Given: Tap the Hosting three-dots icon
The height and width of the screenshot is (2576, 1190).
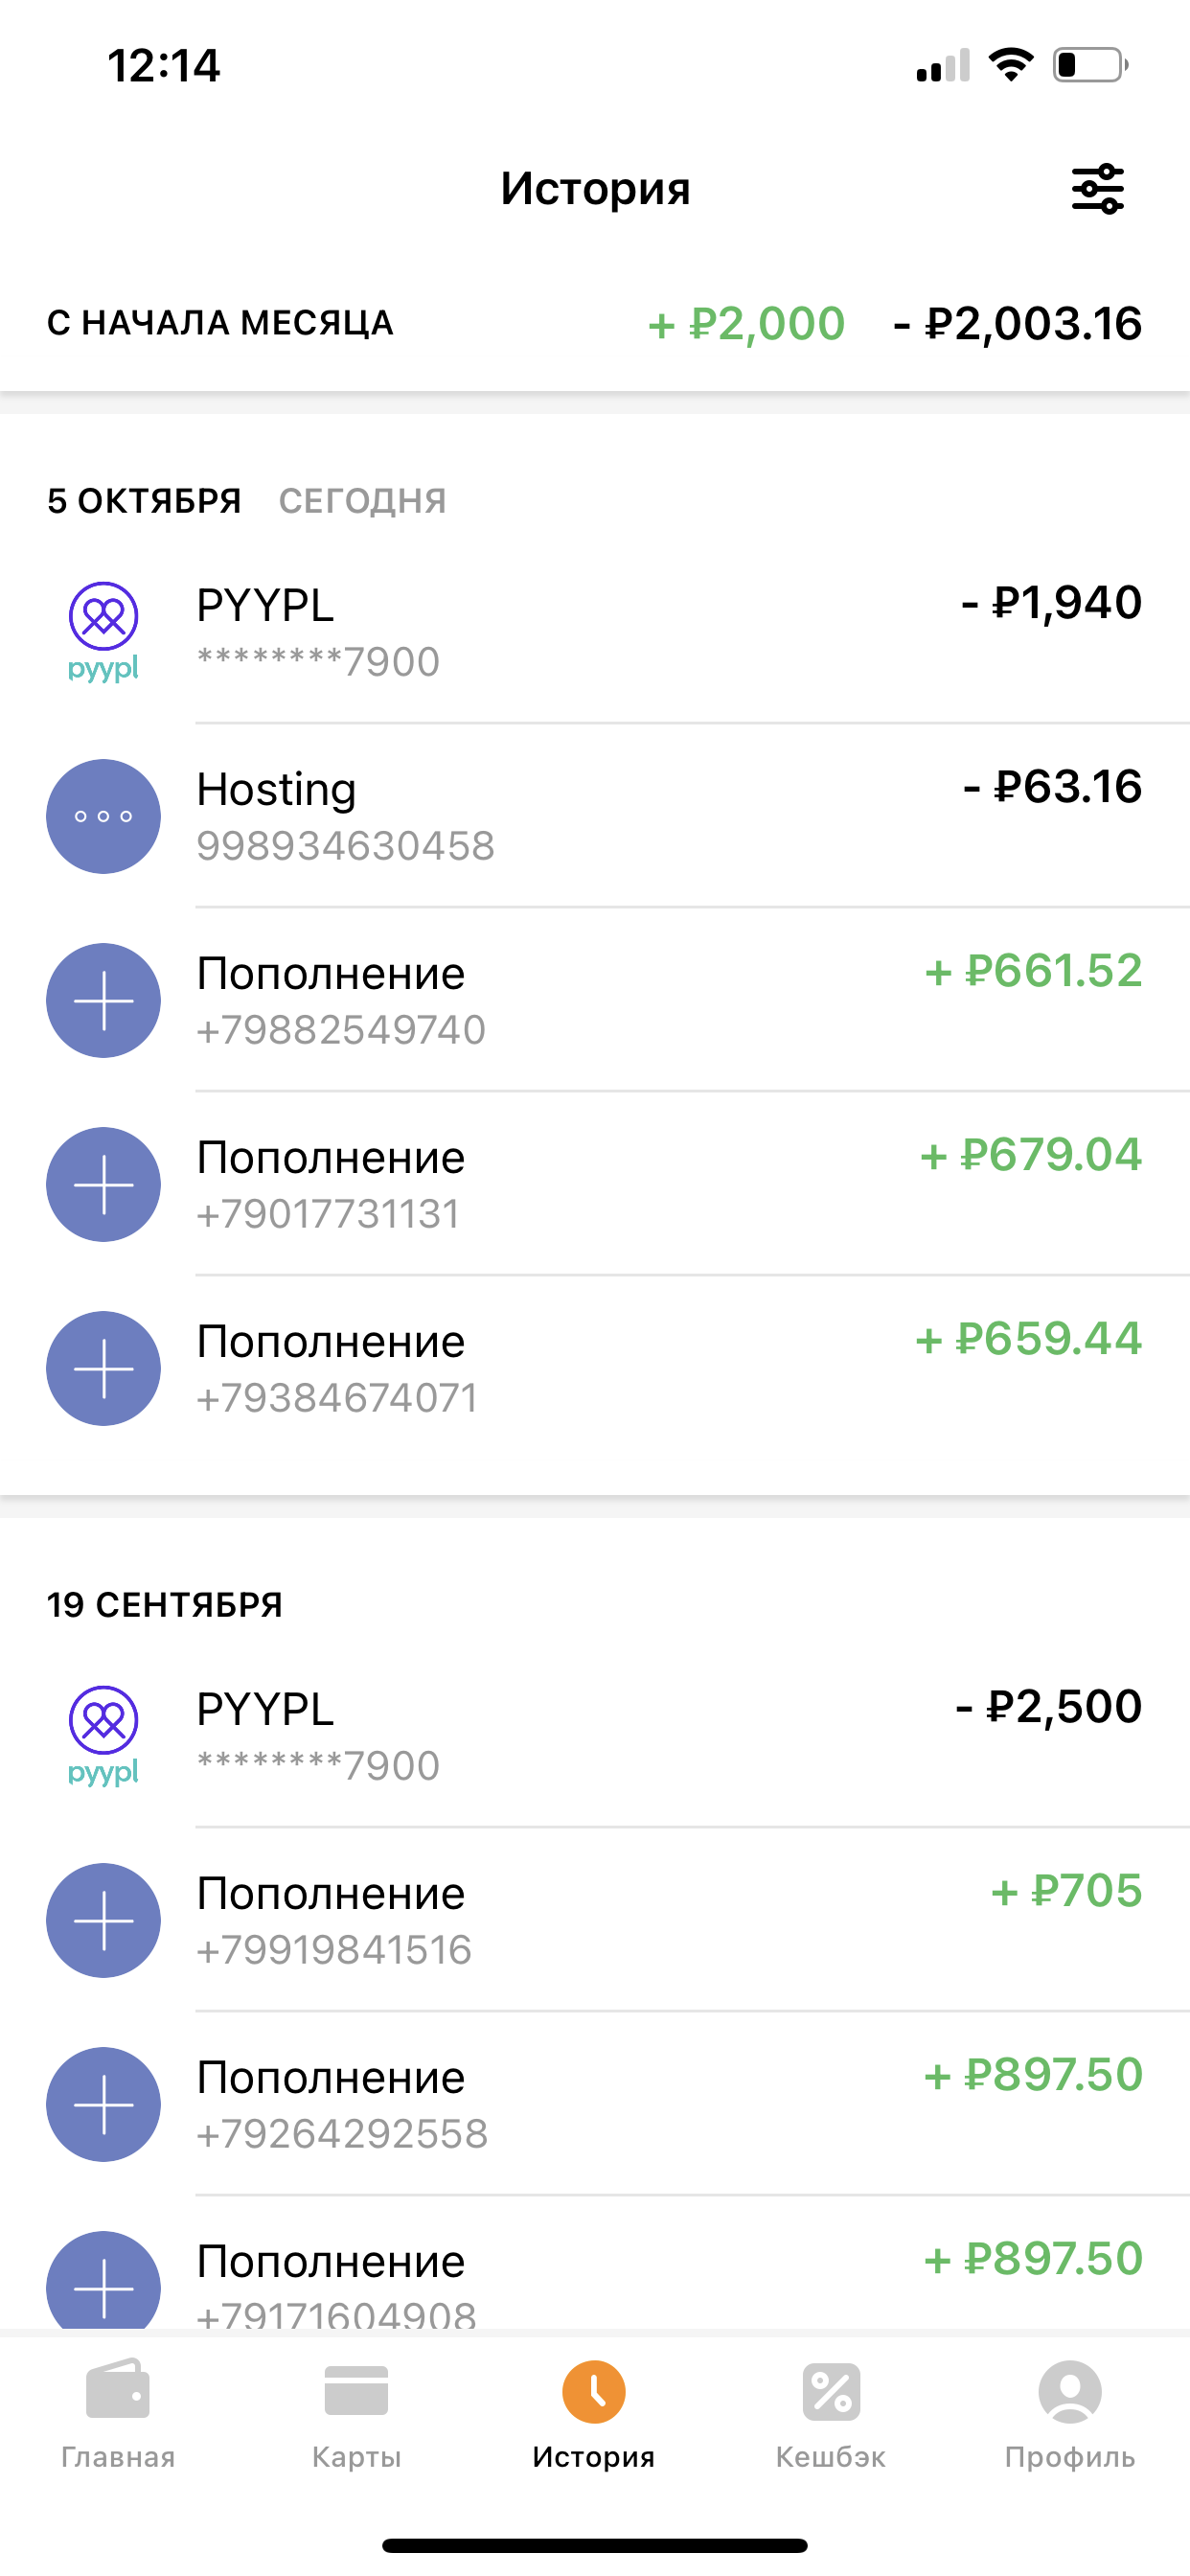Looking at the screenshot, I should [103, 816].
